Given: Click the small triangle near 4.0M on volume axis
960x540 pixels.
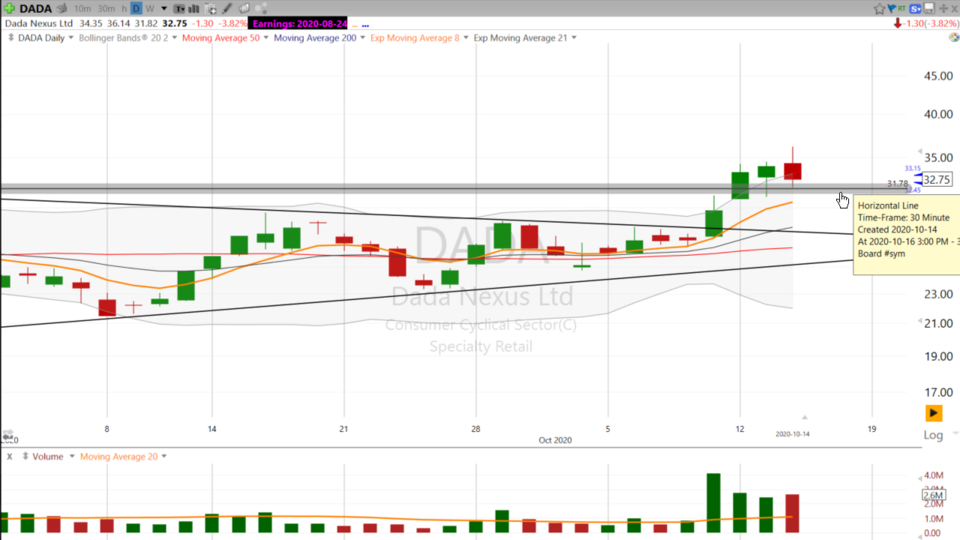Looking at the screenshot, I should 919,479.
